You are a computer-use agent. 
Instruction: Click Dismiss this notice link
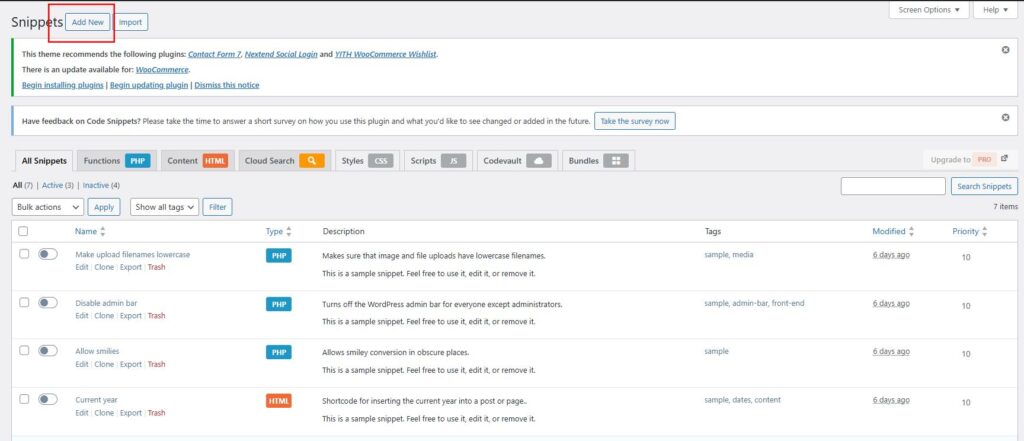pos(227,85)
